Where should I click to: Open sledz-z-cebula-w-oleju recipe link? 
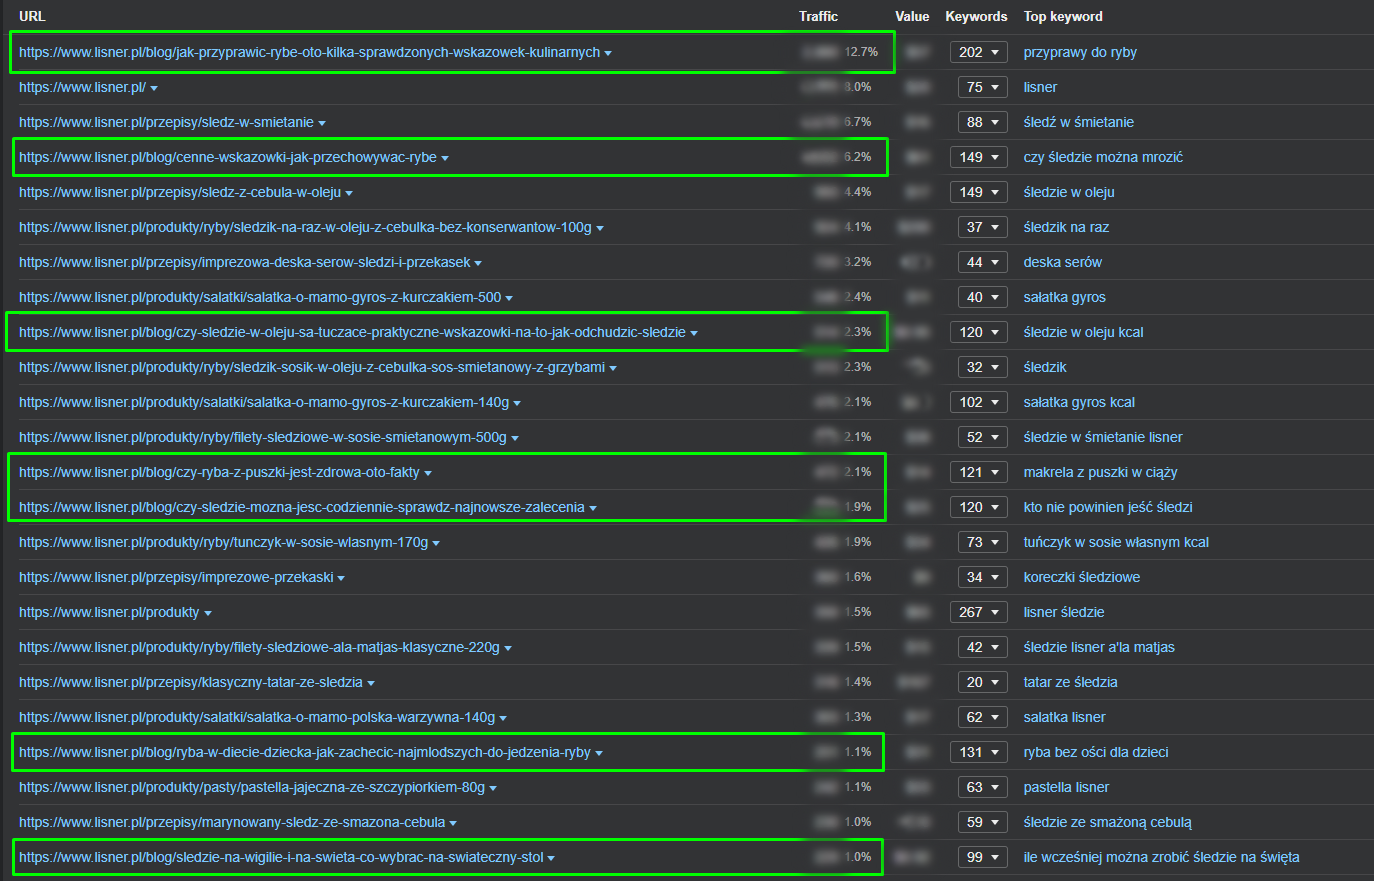[x=180, y=192]
